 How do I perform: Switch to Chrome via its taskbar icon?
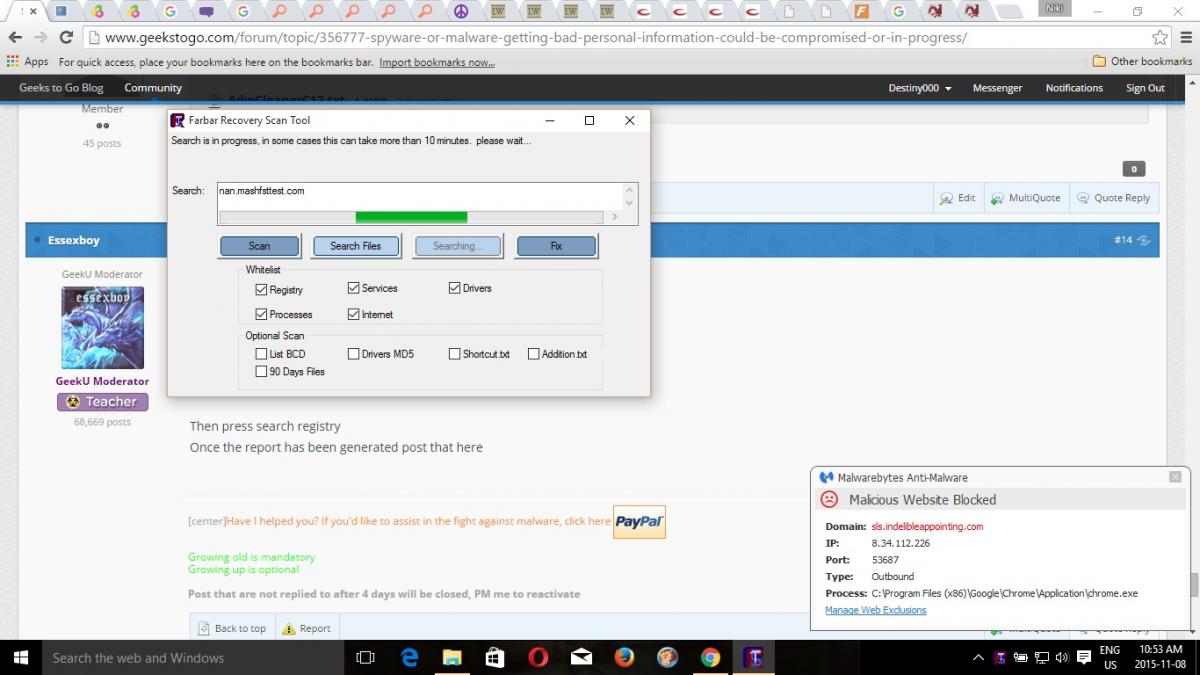pos(710,657)
